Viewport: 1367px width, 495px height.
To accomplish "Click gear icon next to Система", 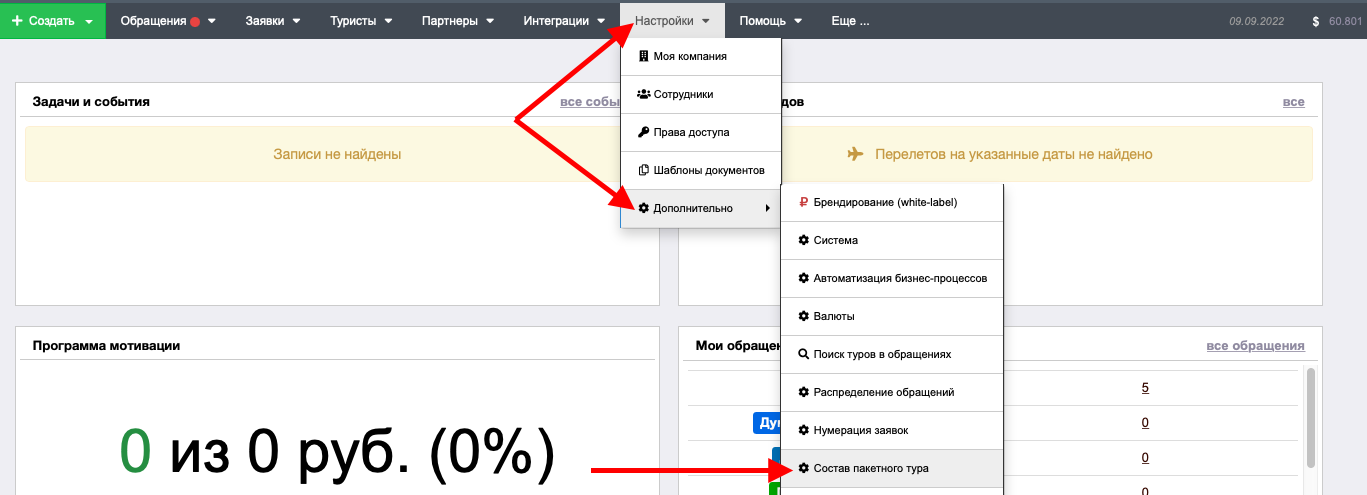I will pos(803,240).
